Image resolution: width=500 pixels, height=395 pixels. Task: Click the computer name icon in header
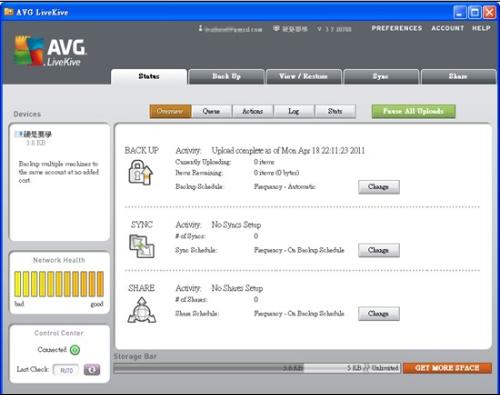tap(276, 28)
